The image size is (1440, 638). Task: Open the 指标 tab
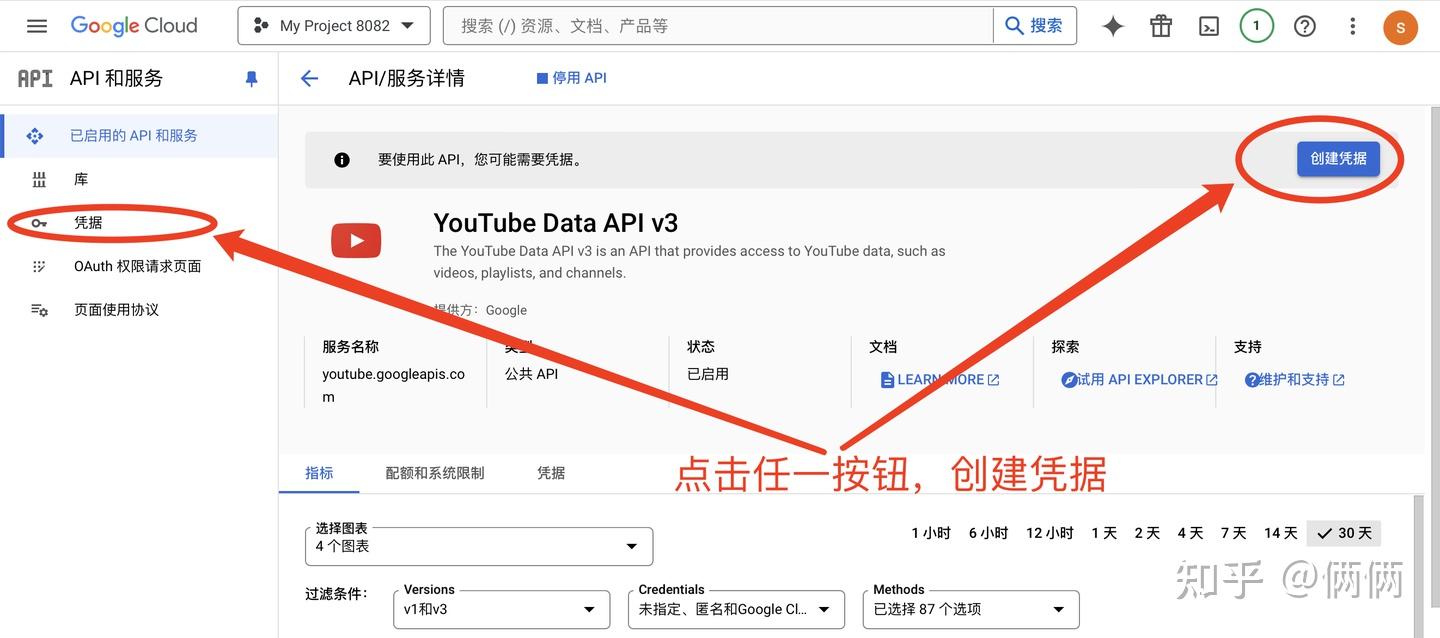[319, 473]
